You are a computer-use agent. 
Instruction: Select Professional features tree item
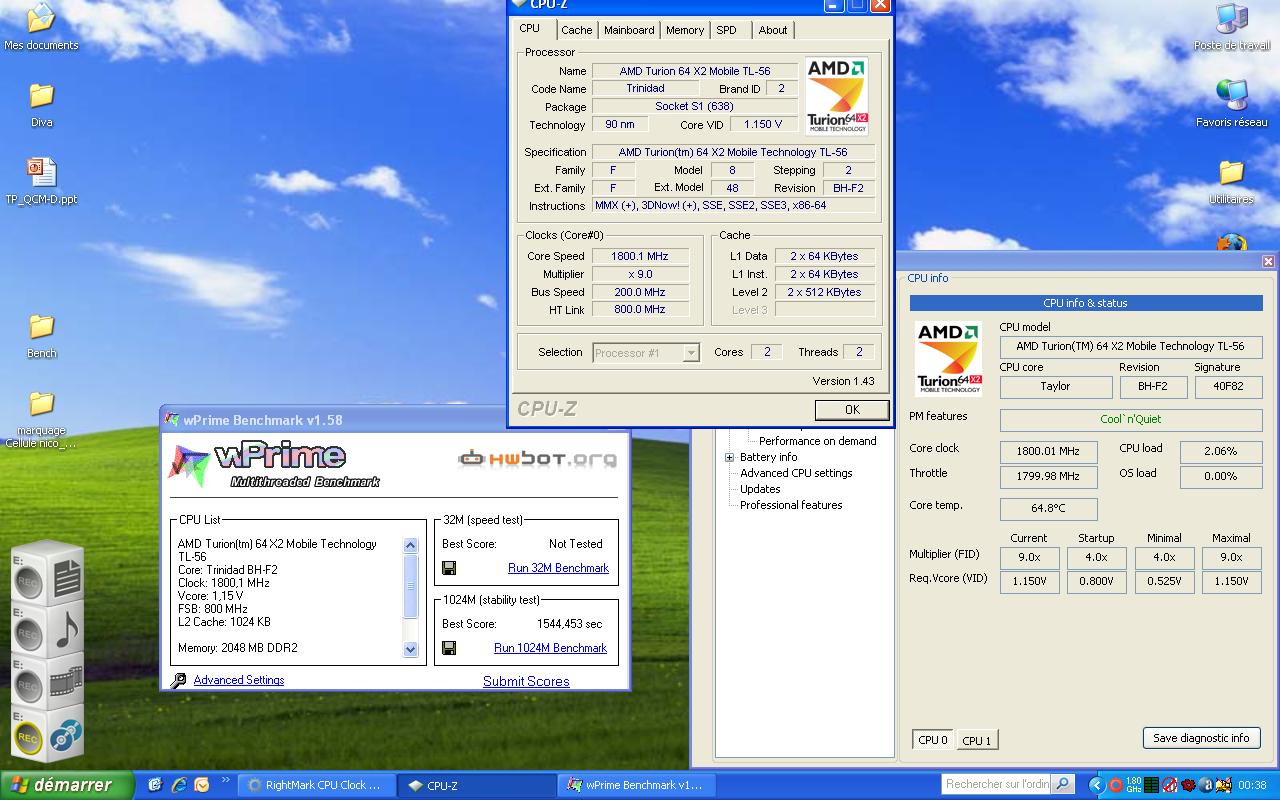click(791, 505)
